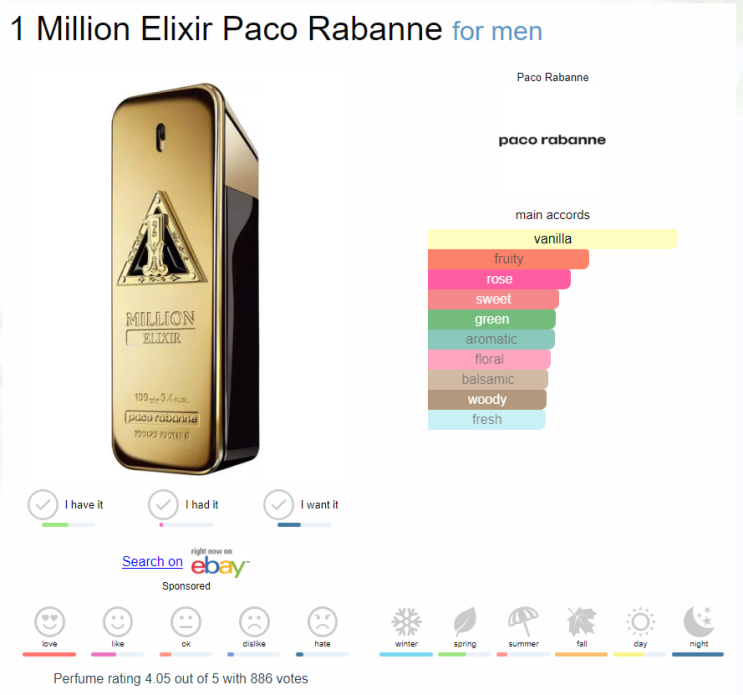Click the "for men" title link
Image resolution: width=743 pixels, height=695 pixels.
tap(497, 30)
